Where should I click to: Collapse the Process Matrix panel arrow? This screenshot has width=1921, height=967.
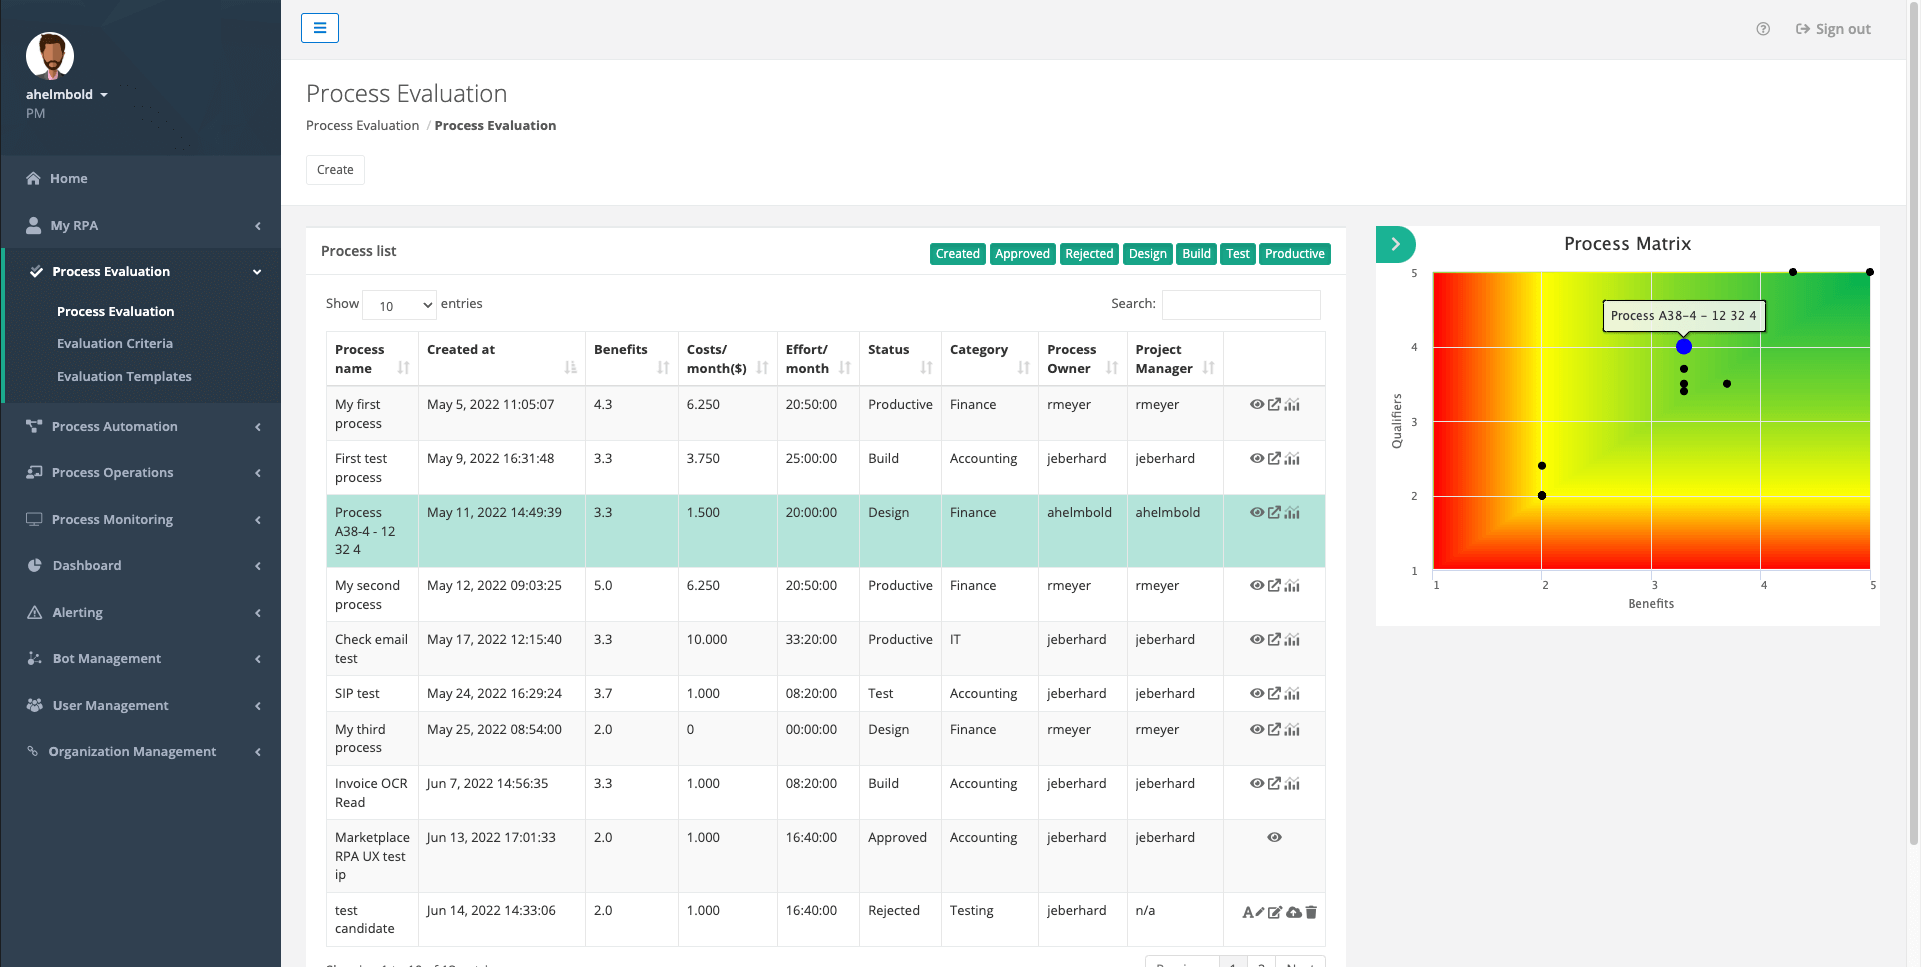1395,244
